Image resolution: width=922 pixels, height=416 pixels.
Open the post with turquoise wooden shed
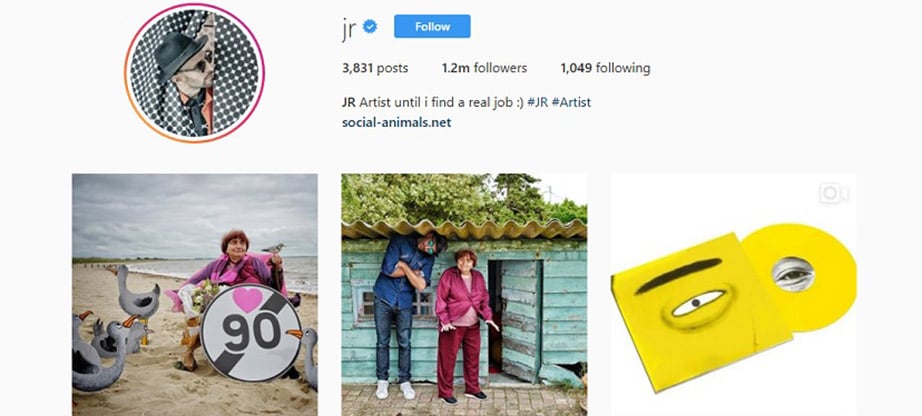point(464,294)
